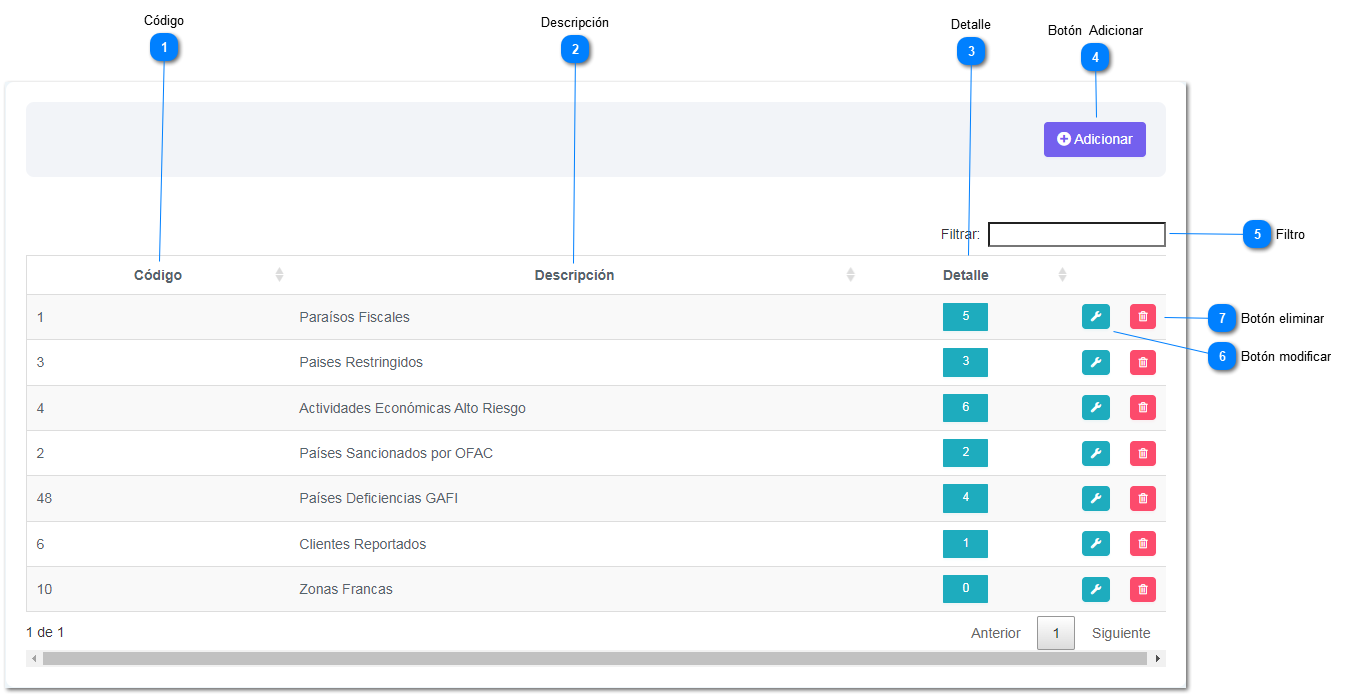Delete Países Deficiencias GAFI with trash
Screen dimensions: 1347x697
(x=1143, y=498)
